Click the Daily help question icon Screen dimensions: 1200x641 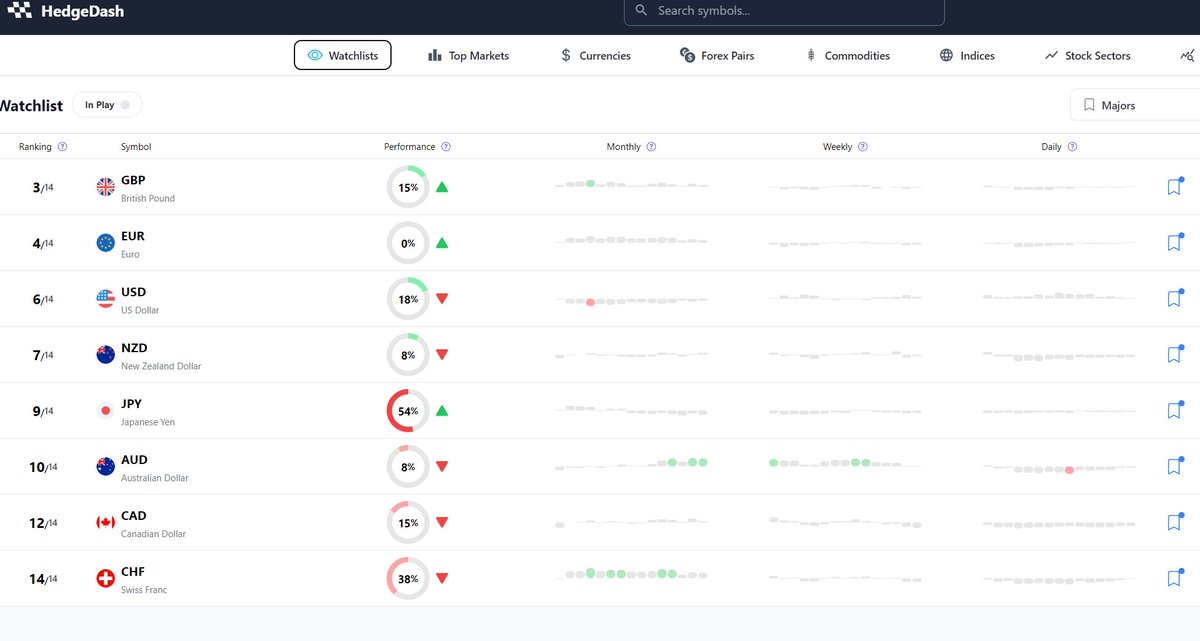(1072, 147)
